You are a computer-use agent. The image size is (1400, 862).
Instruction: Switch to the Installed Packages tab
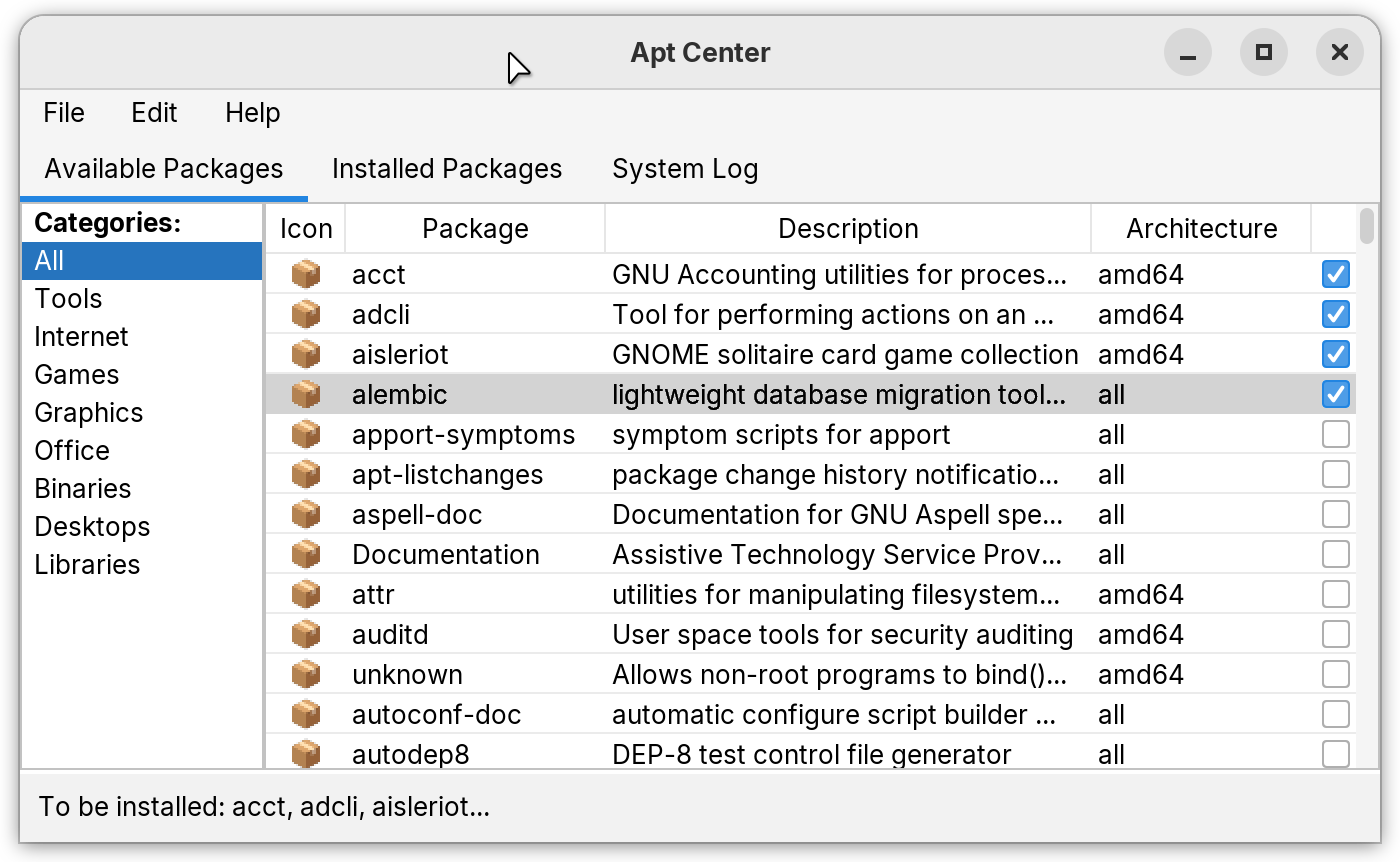pyautogui.click(x=447, y=168)
